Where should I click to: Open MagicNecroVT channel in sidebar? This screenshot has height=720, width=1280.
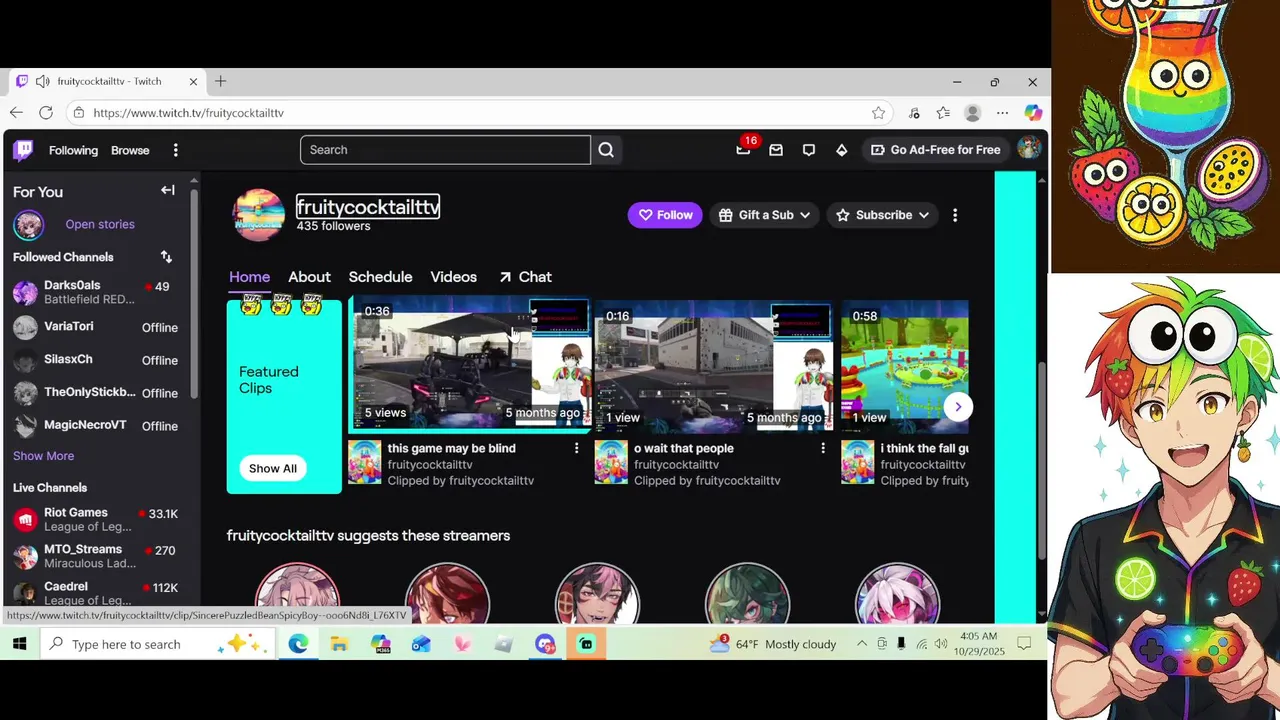97,426
